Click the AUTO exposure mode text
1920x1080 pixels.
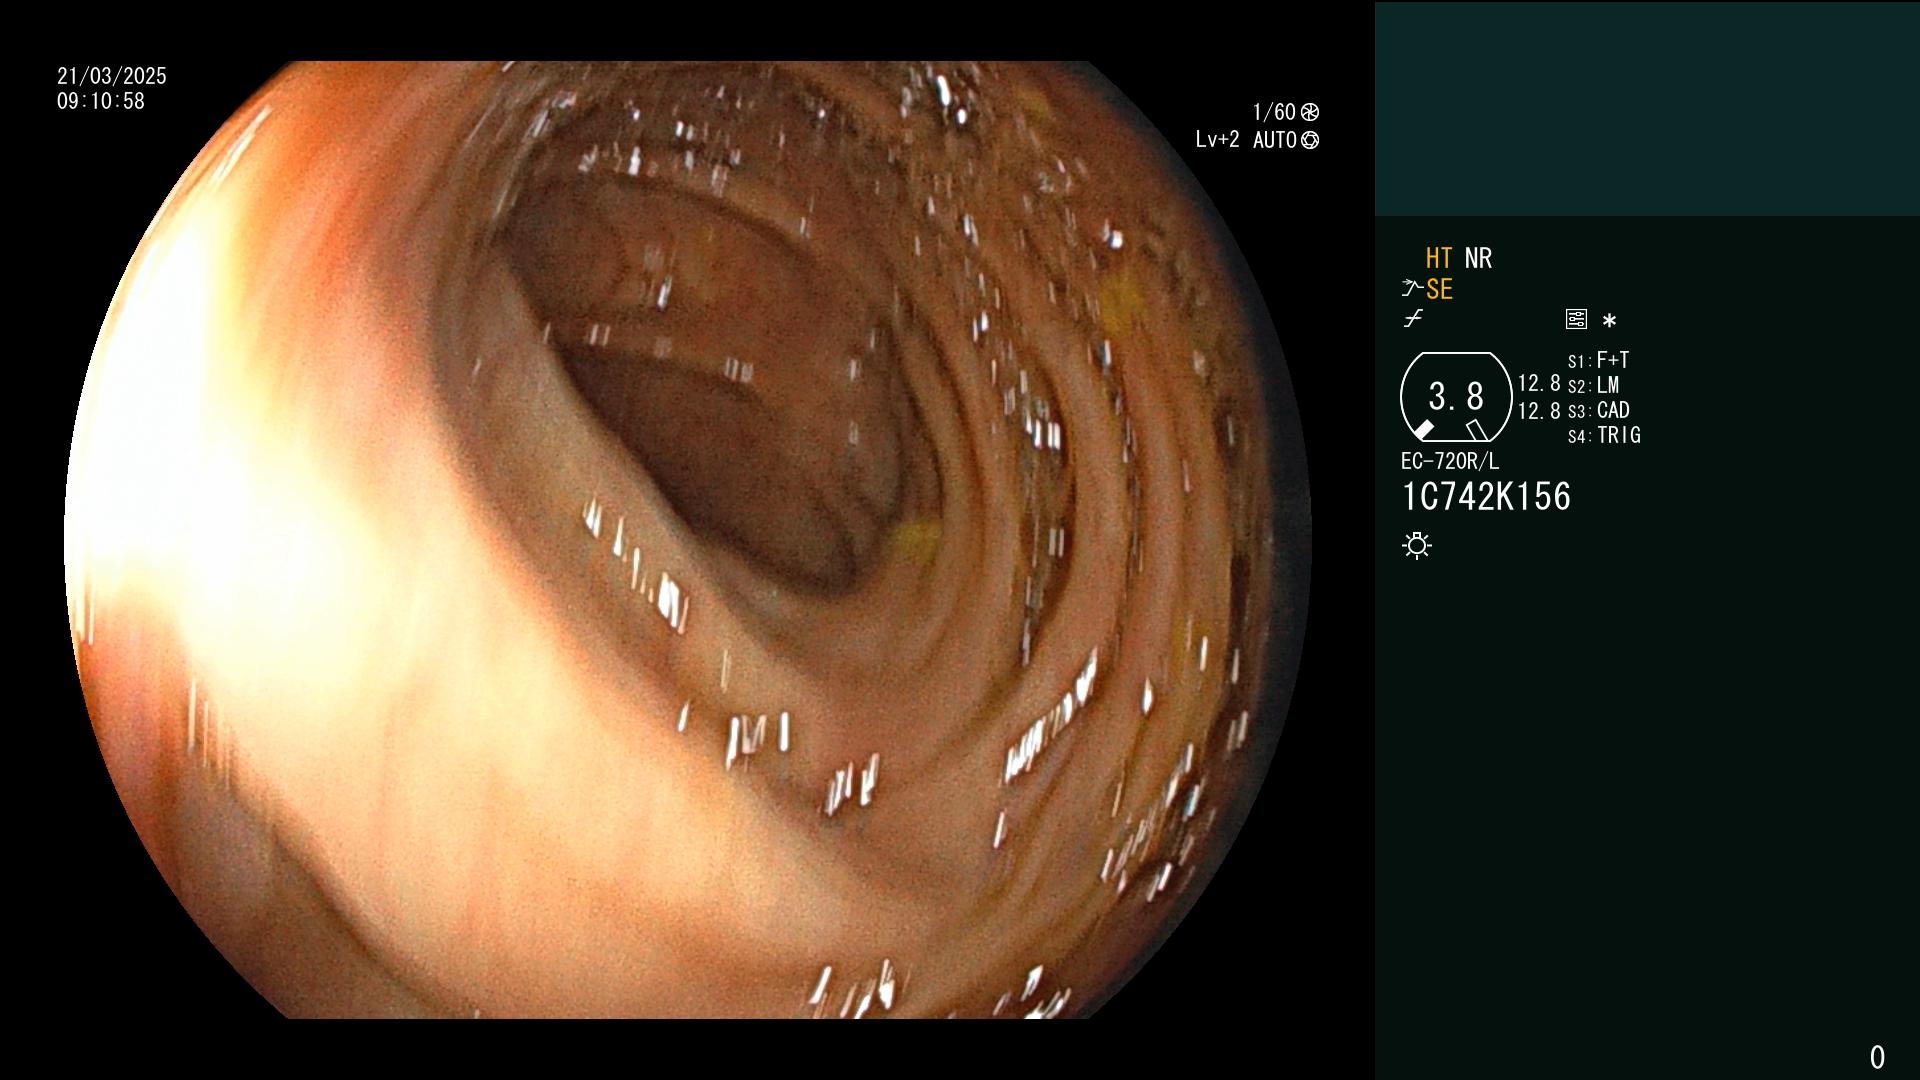pos(1274,140)
